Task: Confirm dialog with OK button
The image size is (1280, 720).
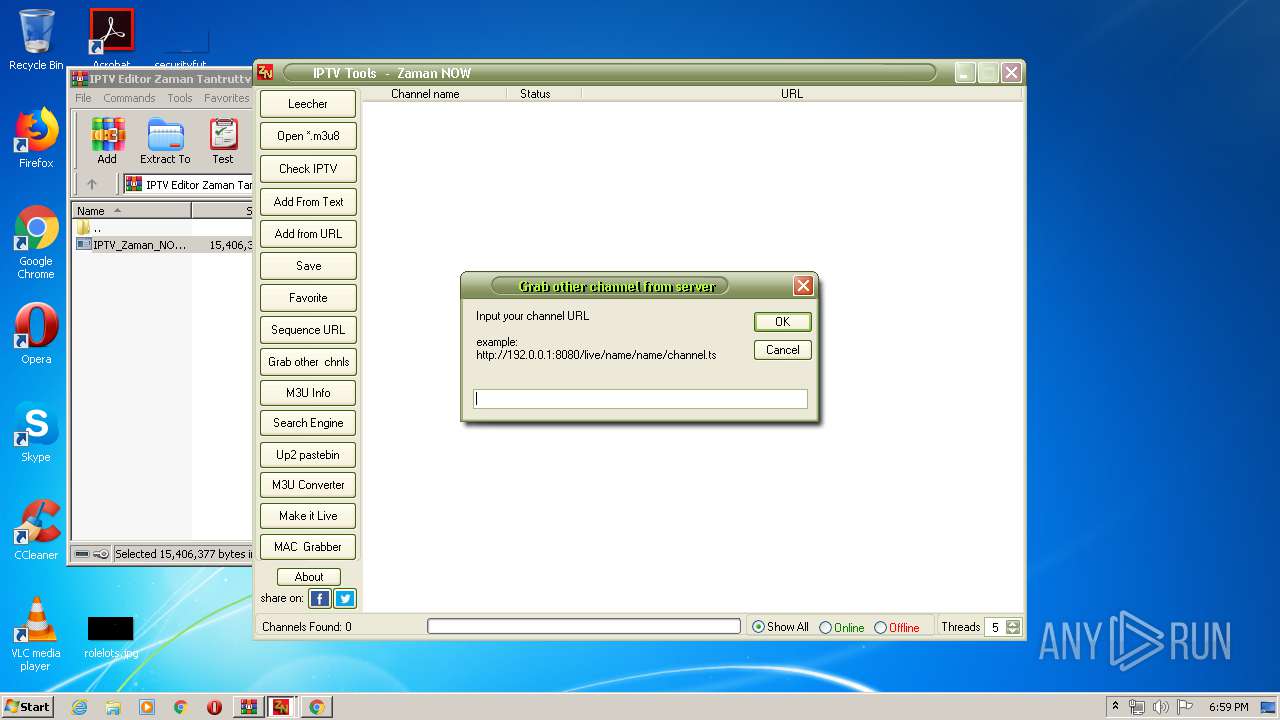Action: point(782,322)
